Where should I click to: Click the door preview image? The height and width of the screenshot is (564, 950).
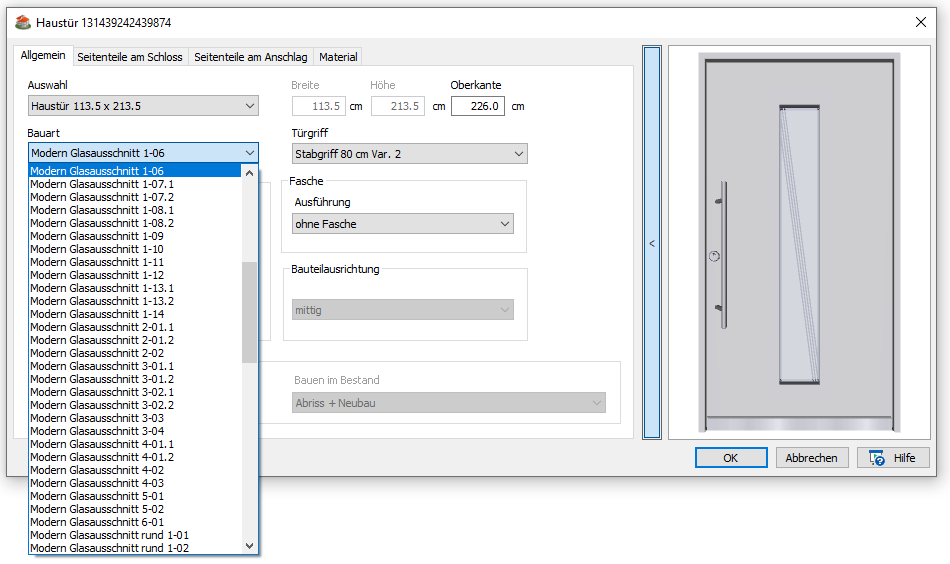coord(798,243)
